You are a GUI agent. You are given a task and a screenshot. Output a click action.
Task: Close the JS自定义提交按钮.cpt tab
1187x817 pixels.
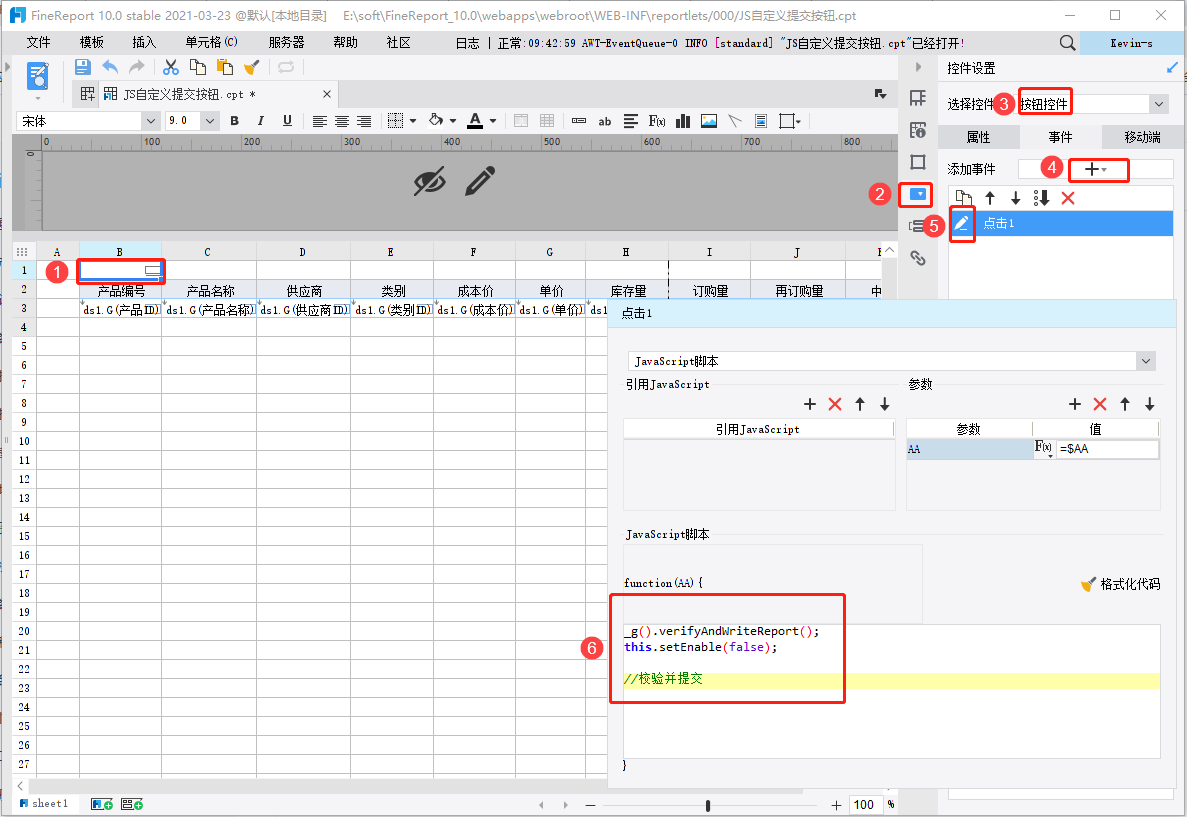point(327,94)
